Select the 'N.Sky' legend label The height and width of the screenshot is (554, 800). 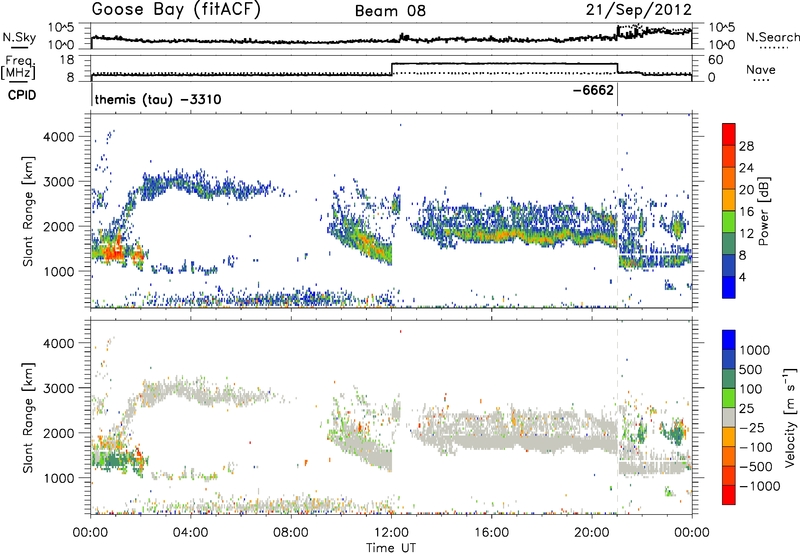tap(19, 37)
